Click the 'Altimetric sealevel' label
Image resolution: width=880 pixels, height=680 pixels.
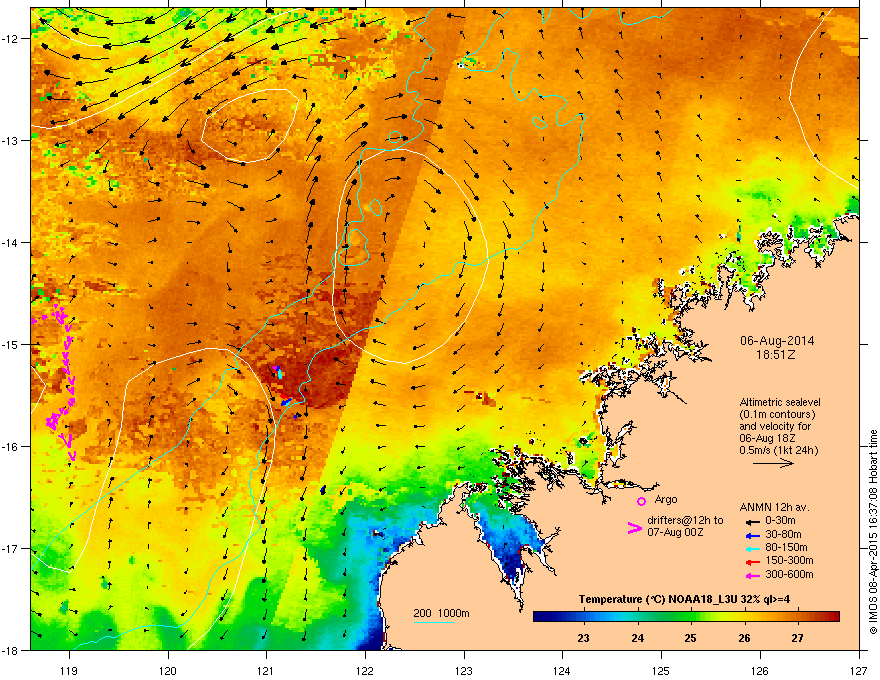pos(780,402)
